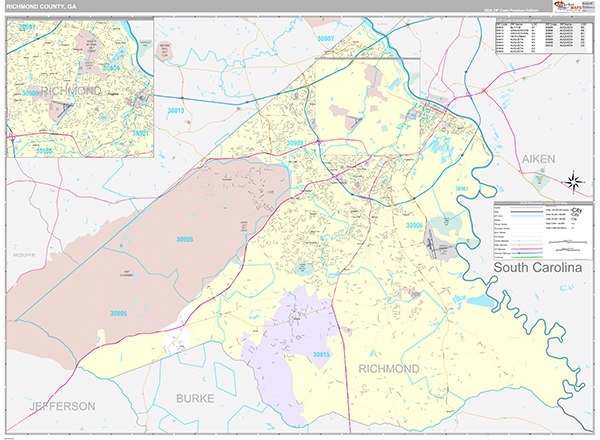The width and height of the screenshot is (600, 440).
Task: Select ZIP code label 30813
Action: tap(176, 111)
